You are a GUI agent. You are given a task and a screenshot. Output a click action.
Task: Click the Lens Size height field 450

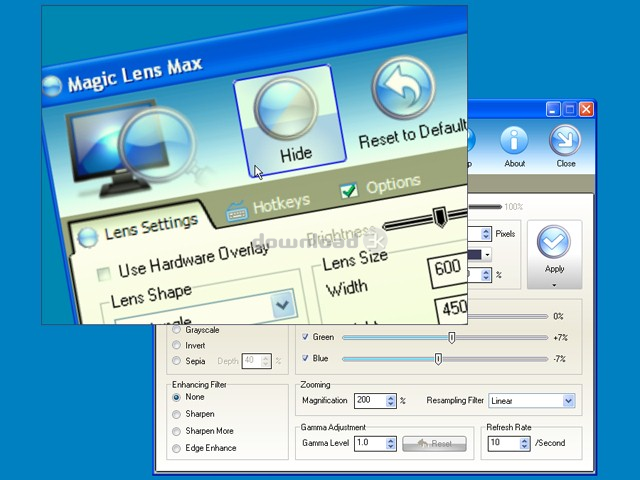(452, 310)
